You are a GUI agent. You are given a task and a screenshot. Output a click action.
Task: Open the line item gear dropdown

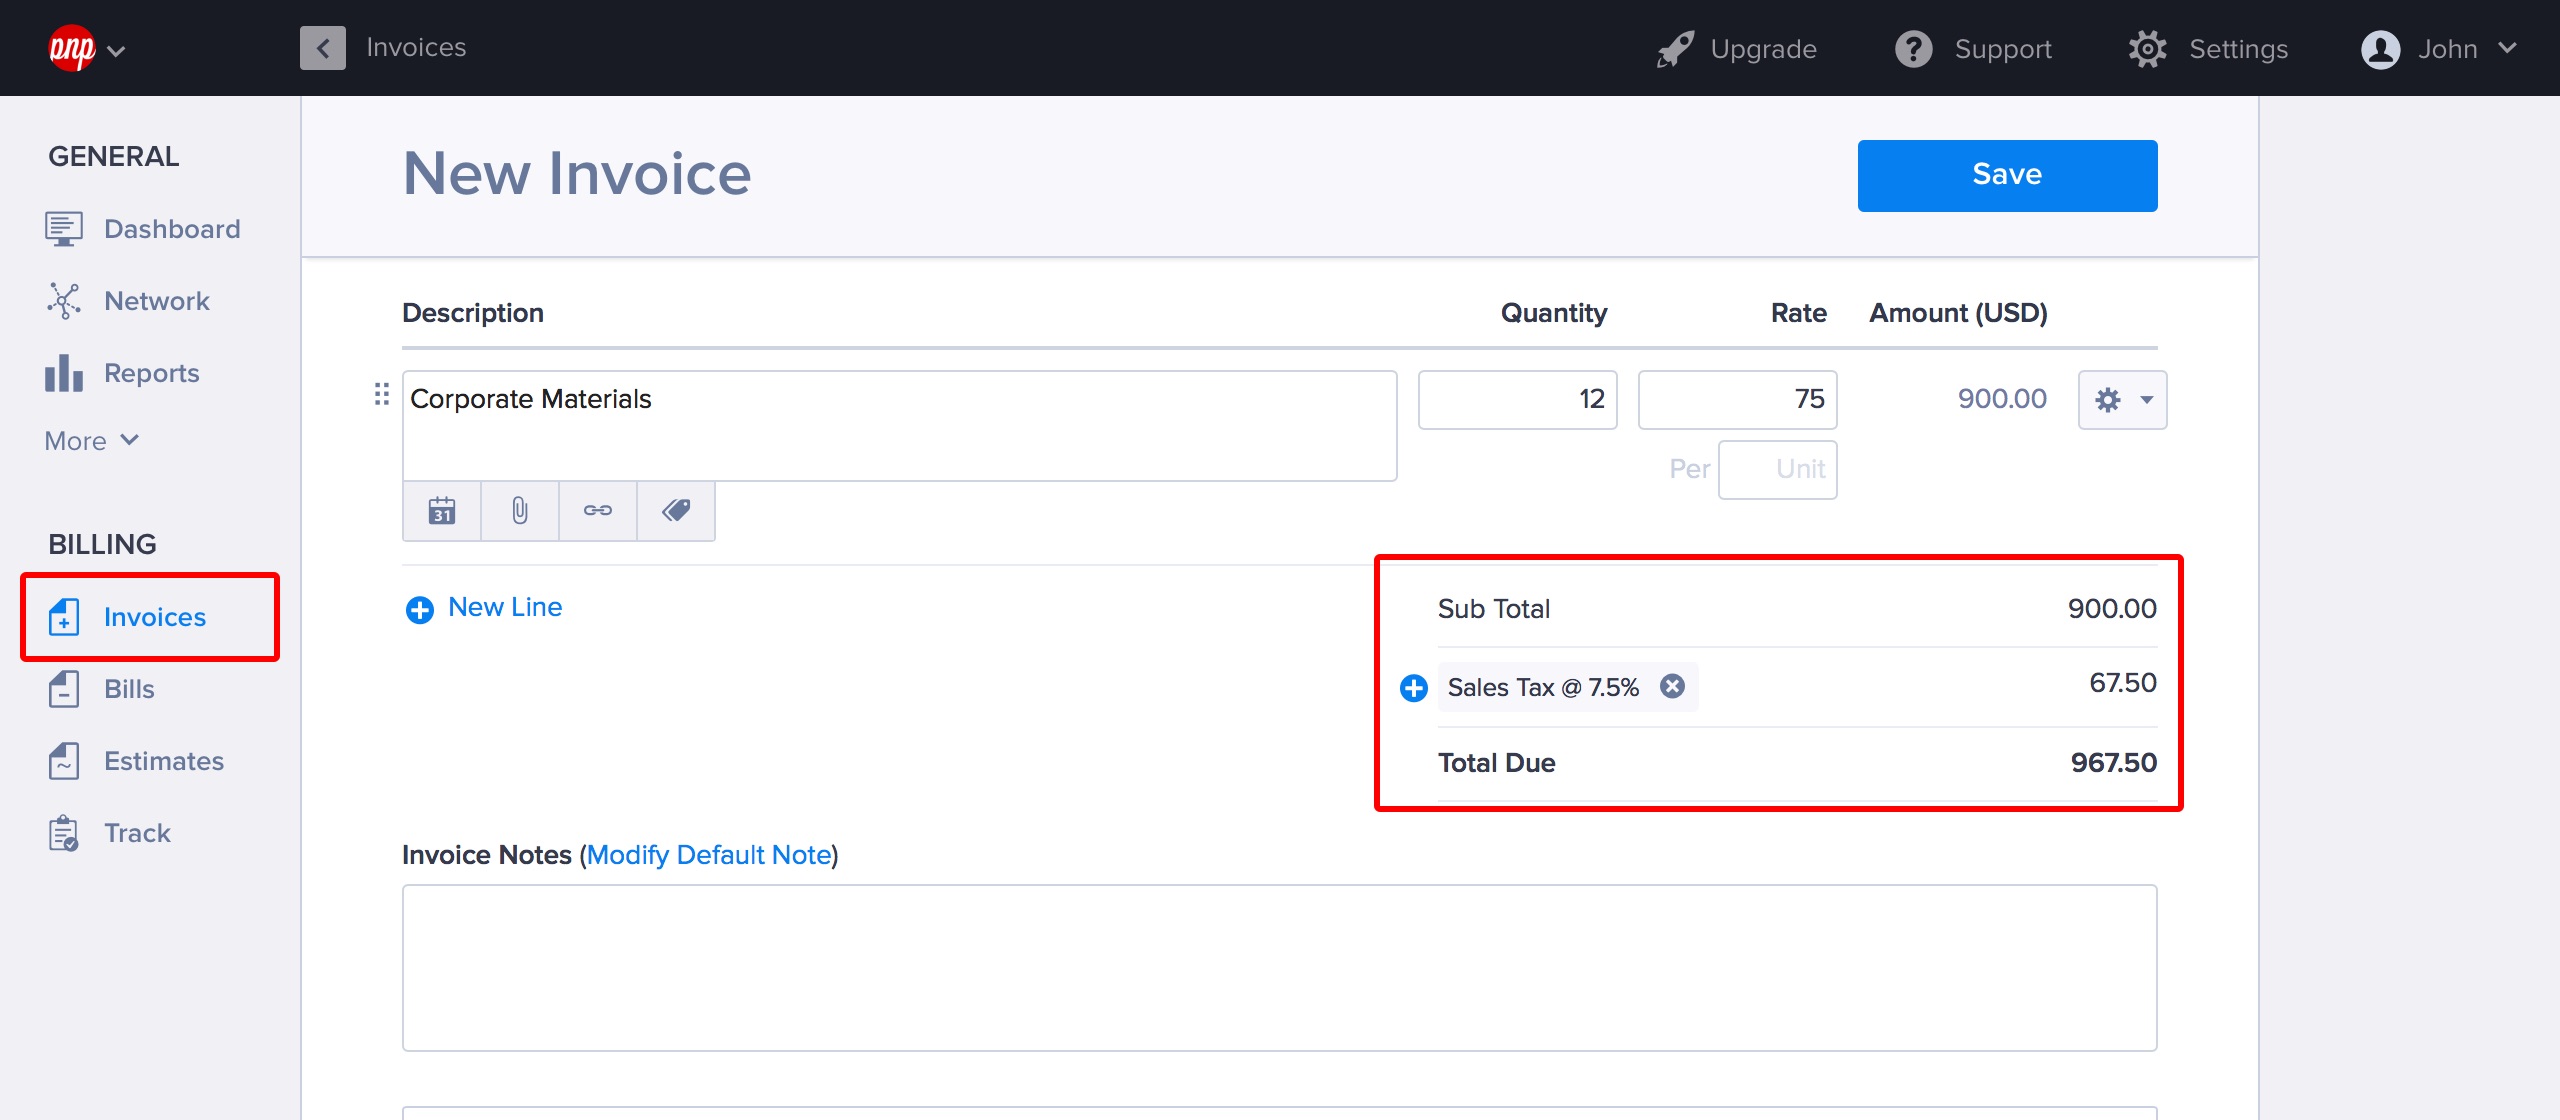2122,400
